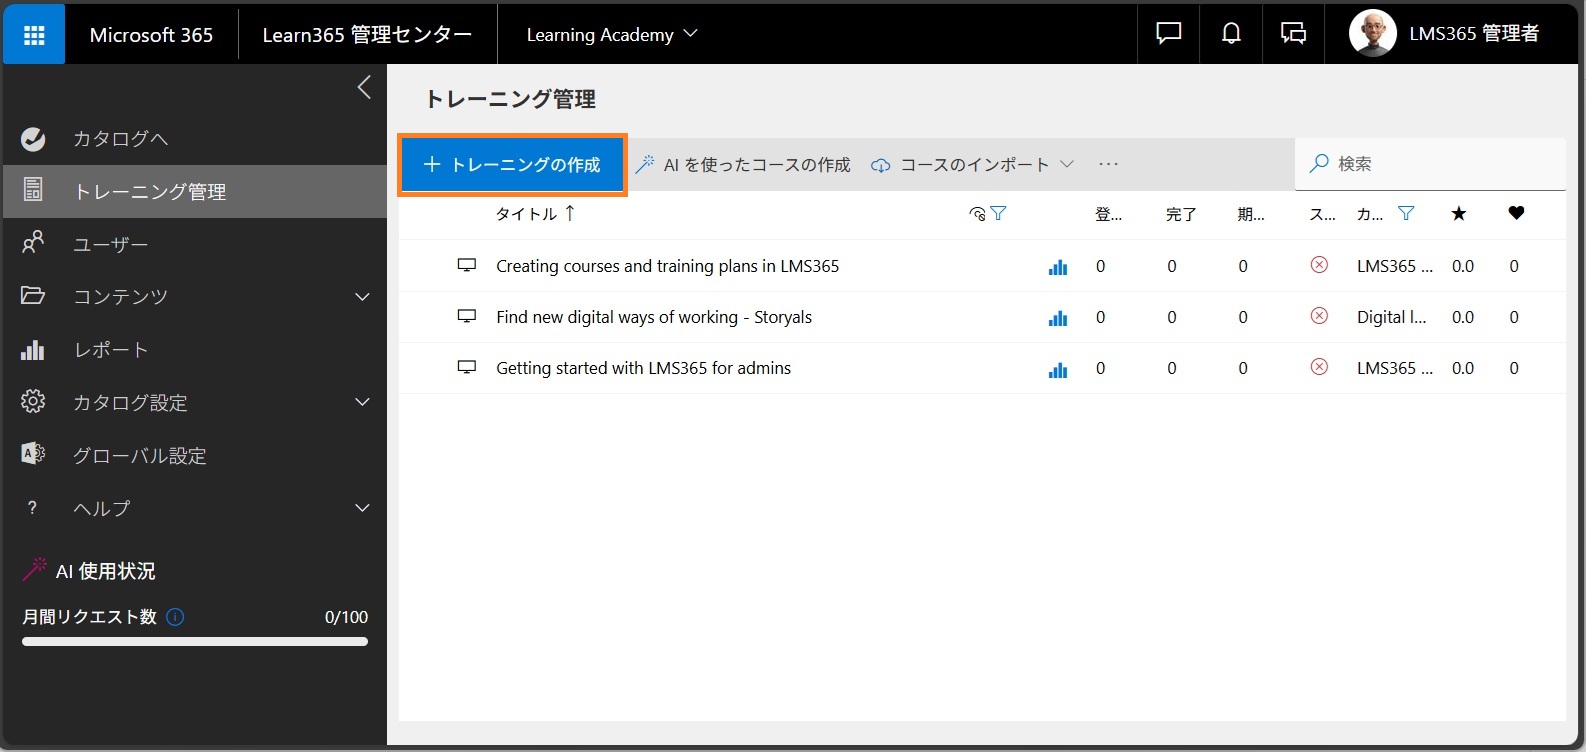Expand the ヘルプ chevron

point(362,508)
